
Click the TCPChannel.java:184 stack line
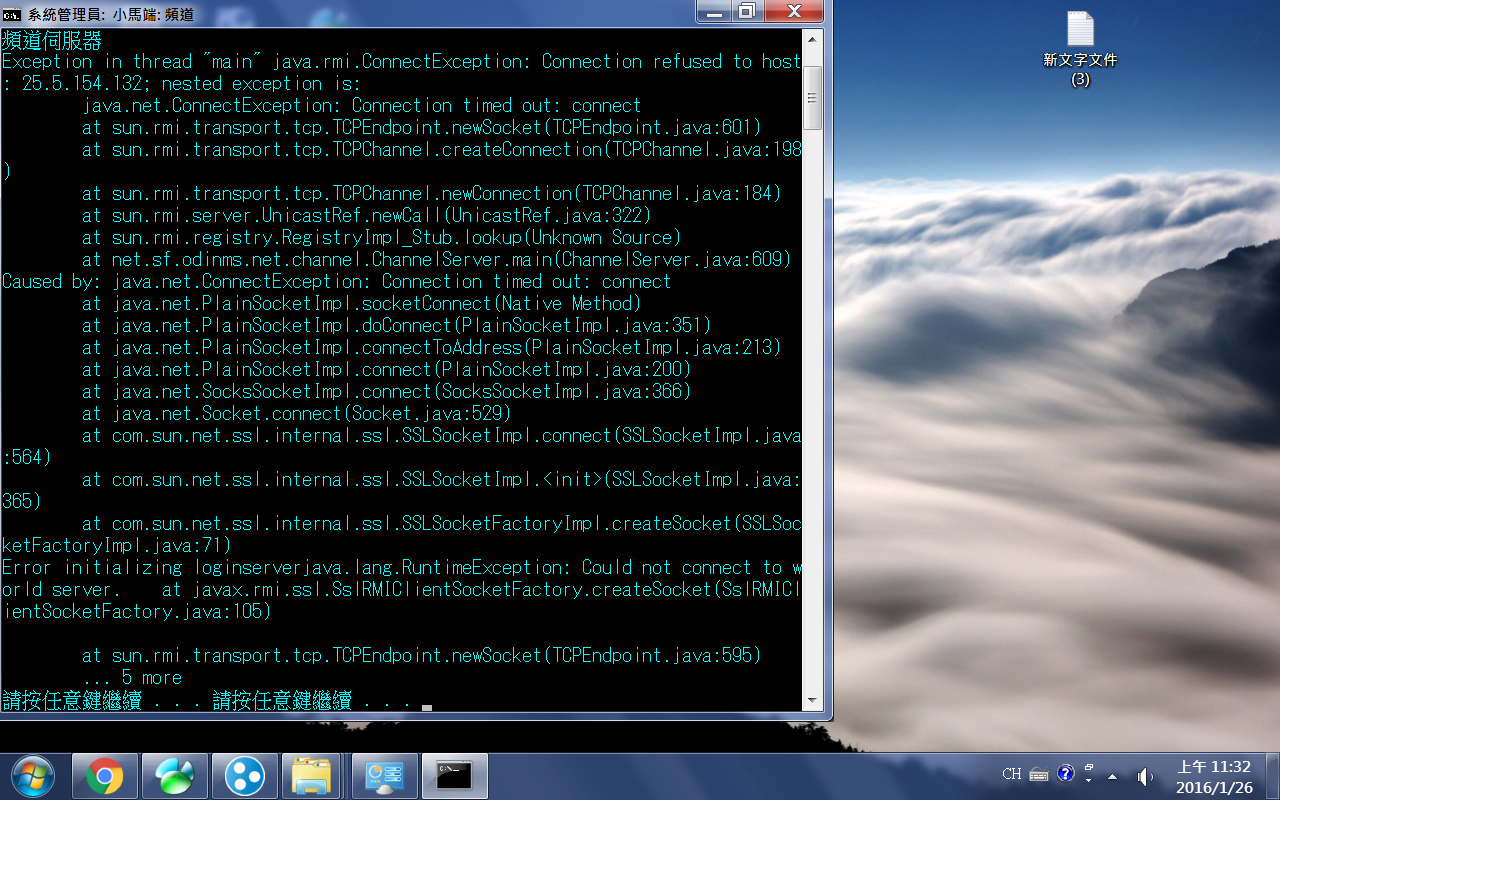pyautogui.click(x=432, y=194)
